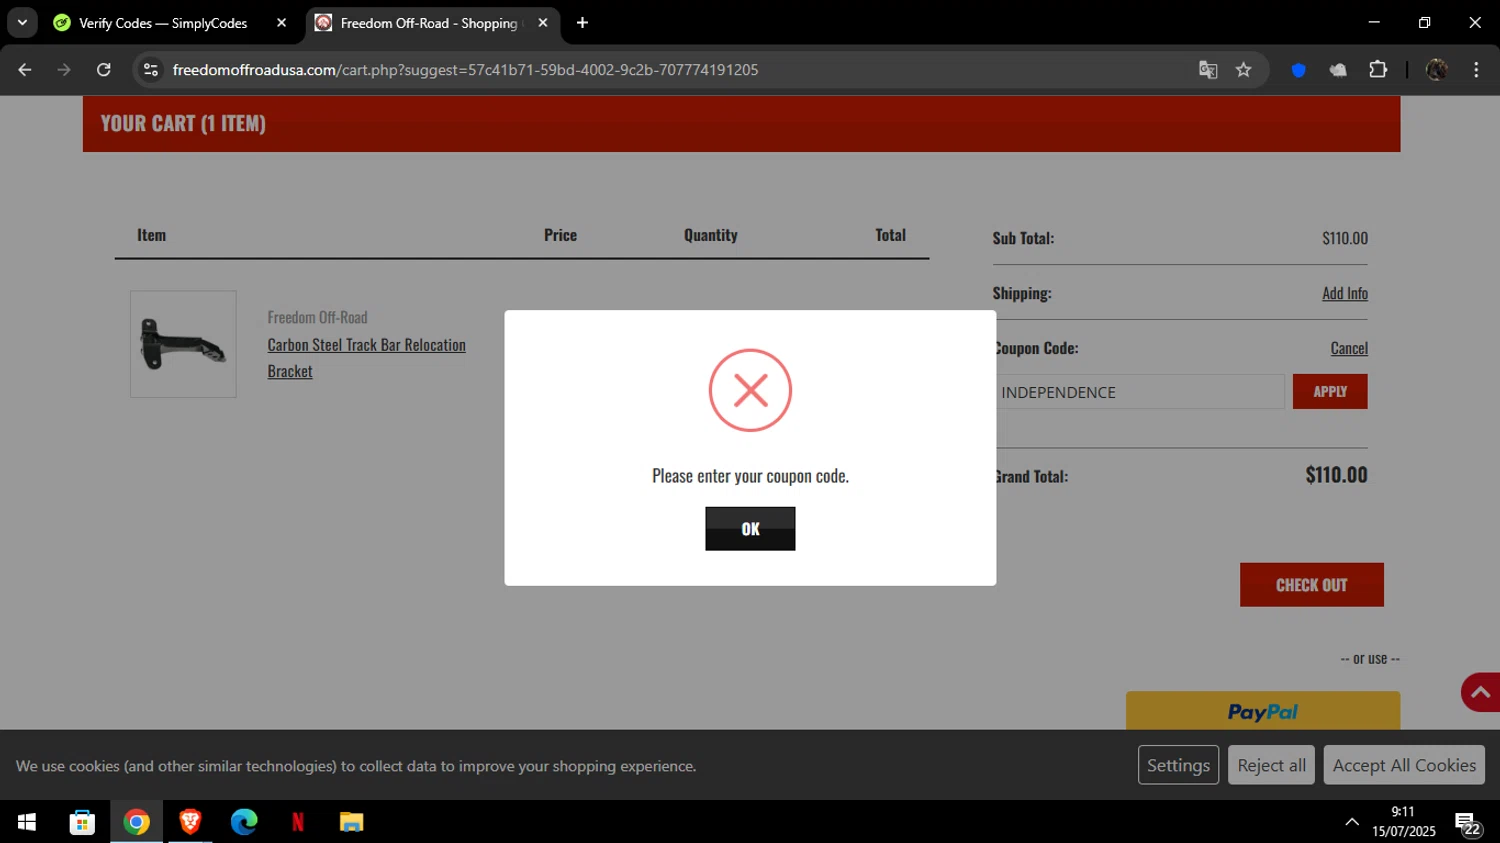Expand the tab search dropdown
Viewport: 1500px width, 843px height.
(x=22, y=23)
